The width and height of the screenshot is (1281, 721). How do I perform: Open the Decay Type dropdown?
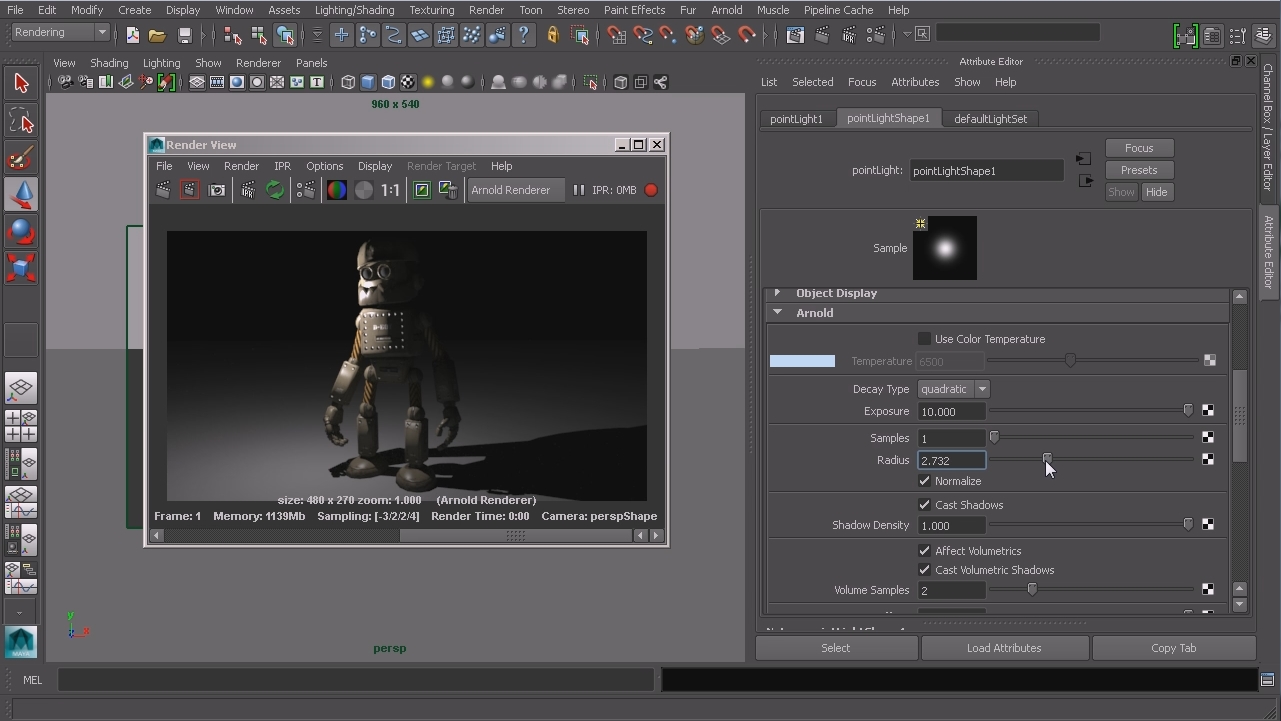[953, 389]
